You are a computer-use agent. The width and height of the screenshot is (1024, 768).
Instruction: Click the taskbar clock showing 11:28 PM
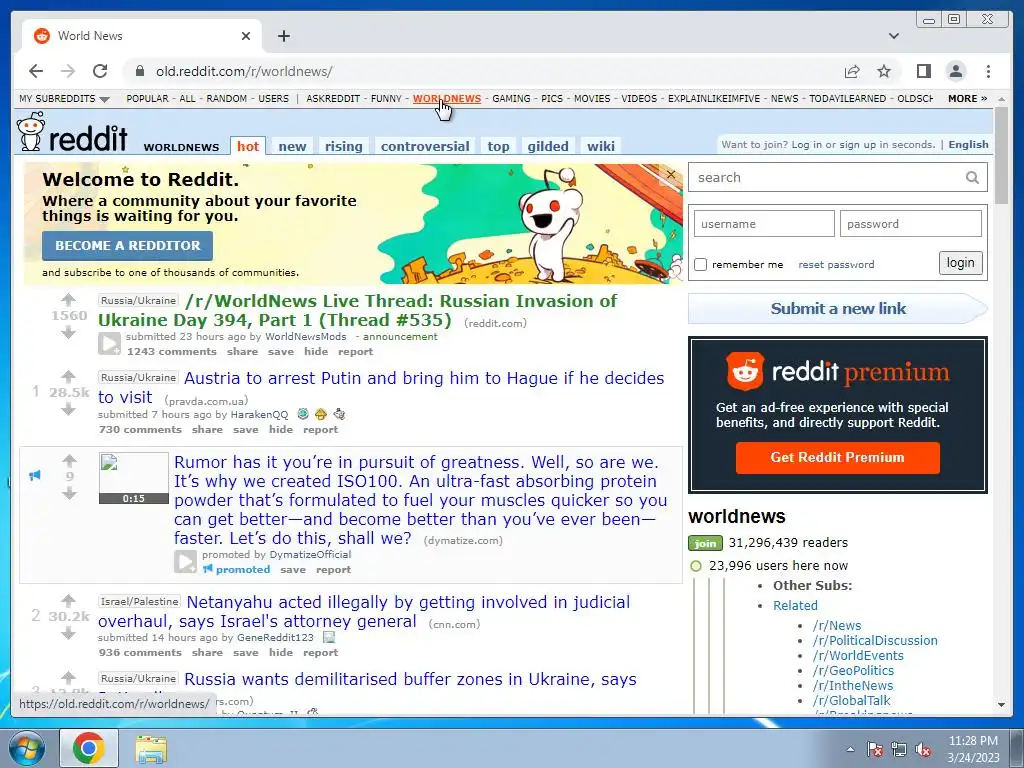tap(973, 748)
